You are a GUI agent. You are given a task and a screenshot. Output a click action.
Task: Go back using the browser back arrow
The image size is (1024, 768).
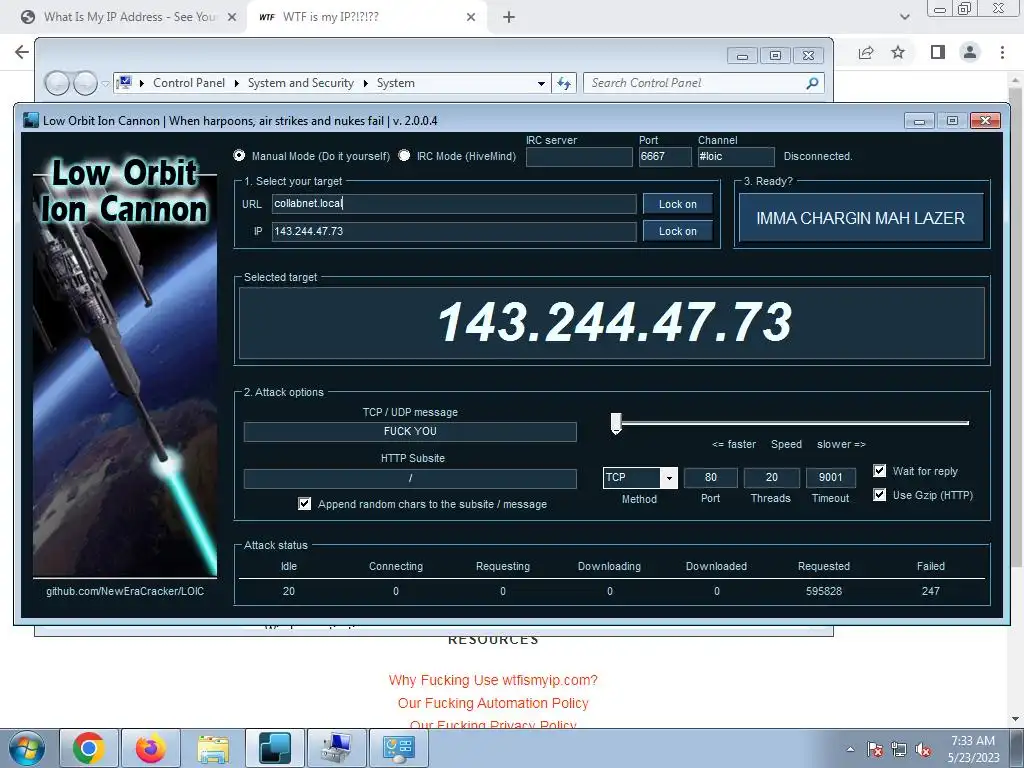click(22, 52)
